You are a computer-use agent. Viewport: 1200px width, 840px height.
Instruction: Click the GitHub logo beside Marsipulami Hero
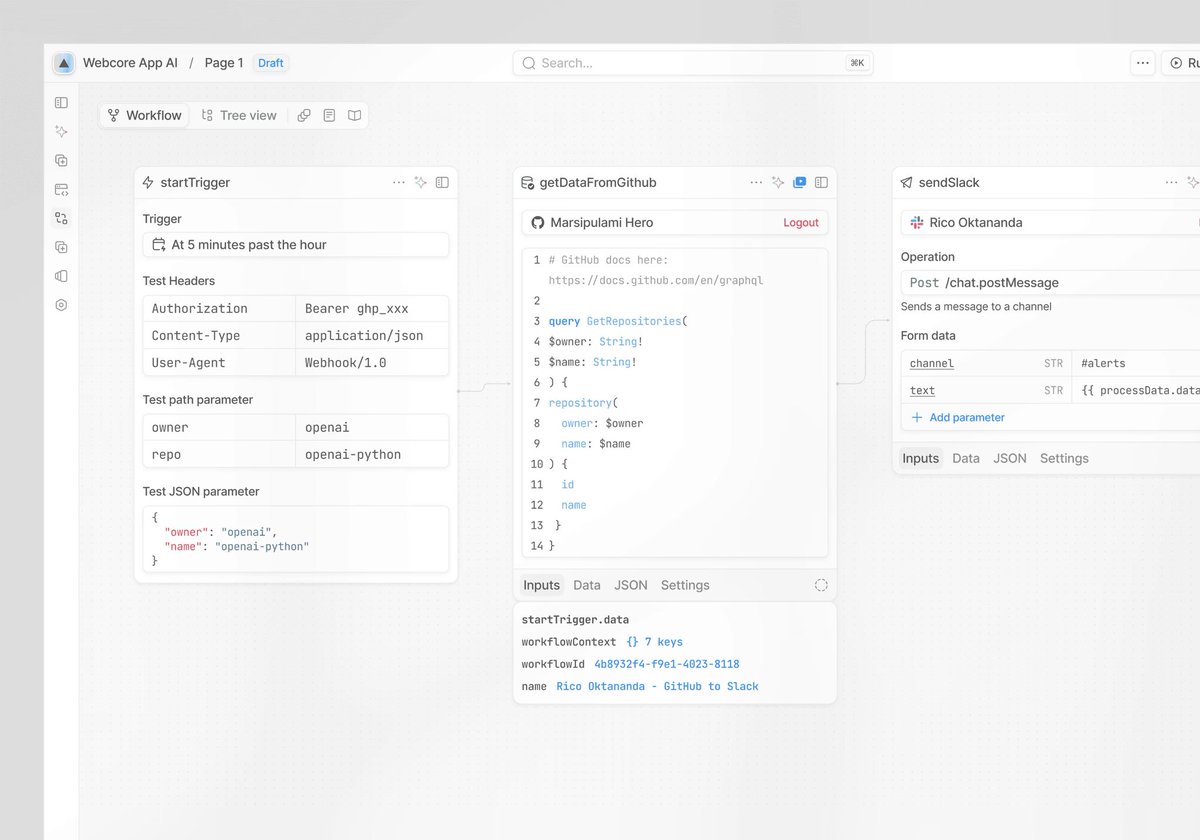(538, 222)
